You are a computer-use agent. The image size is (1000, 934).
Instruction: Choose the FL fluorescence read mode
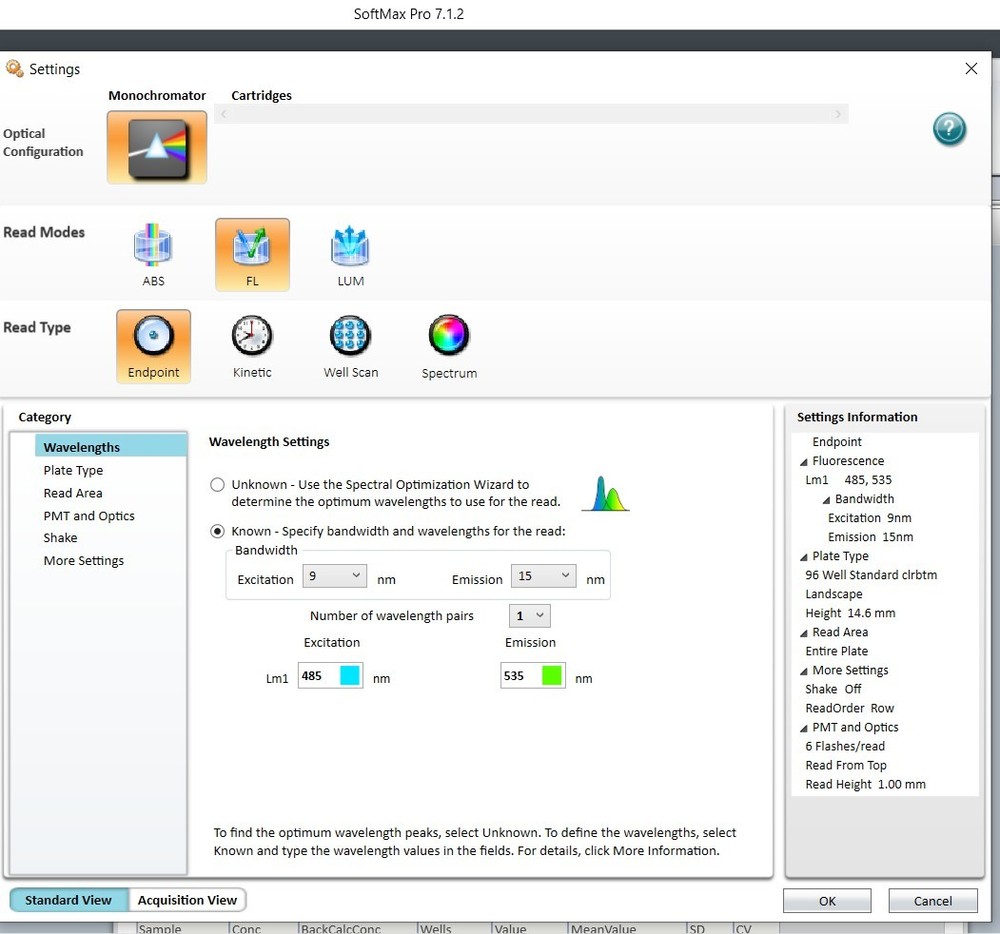(x=253, y=255)
